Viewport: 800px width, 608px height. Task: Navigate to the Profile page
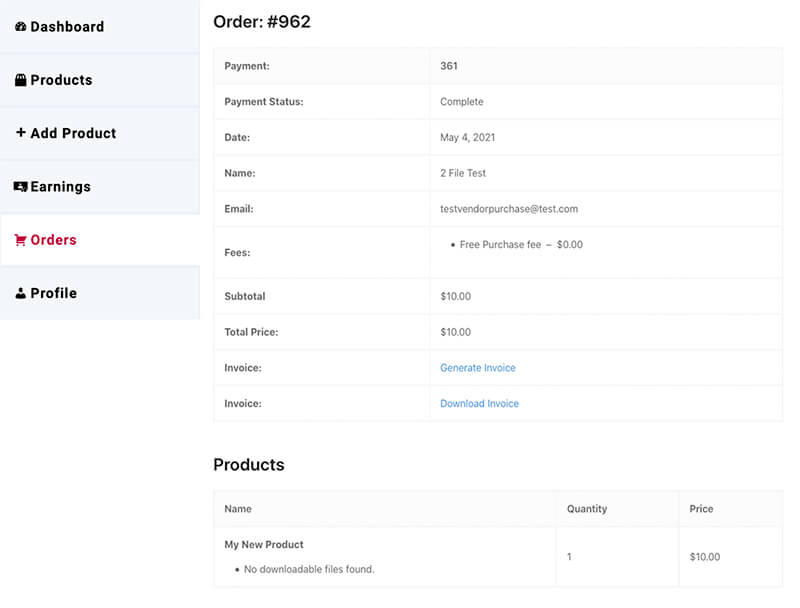coord(53,294)
